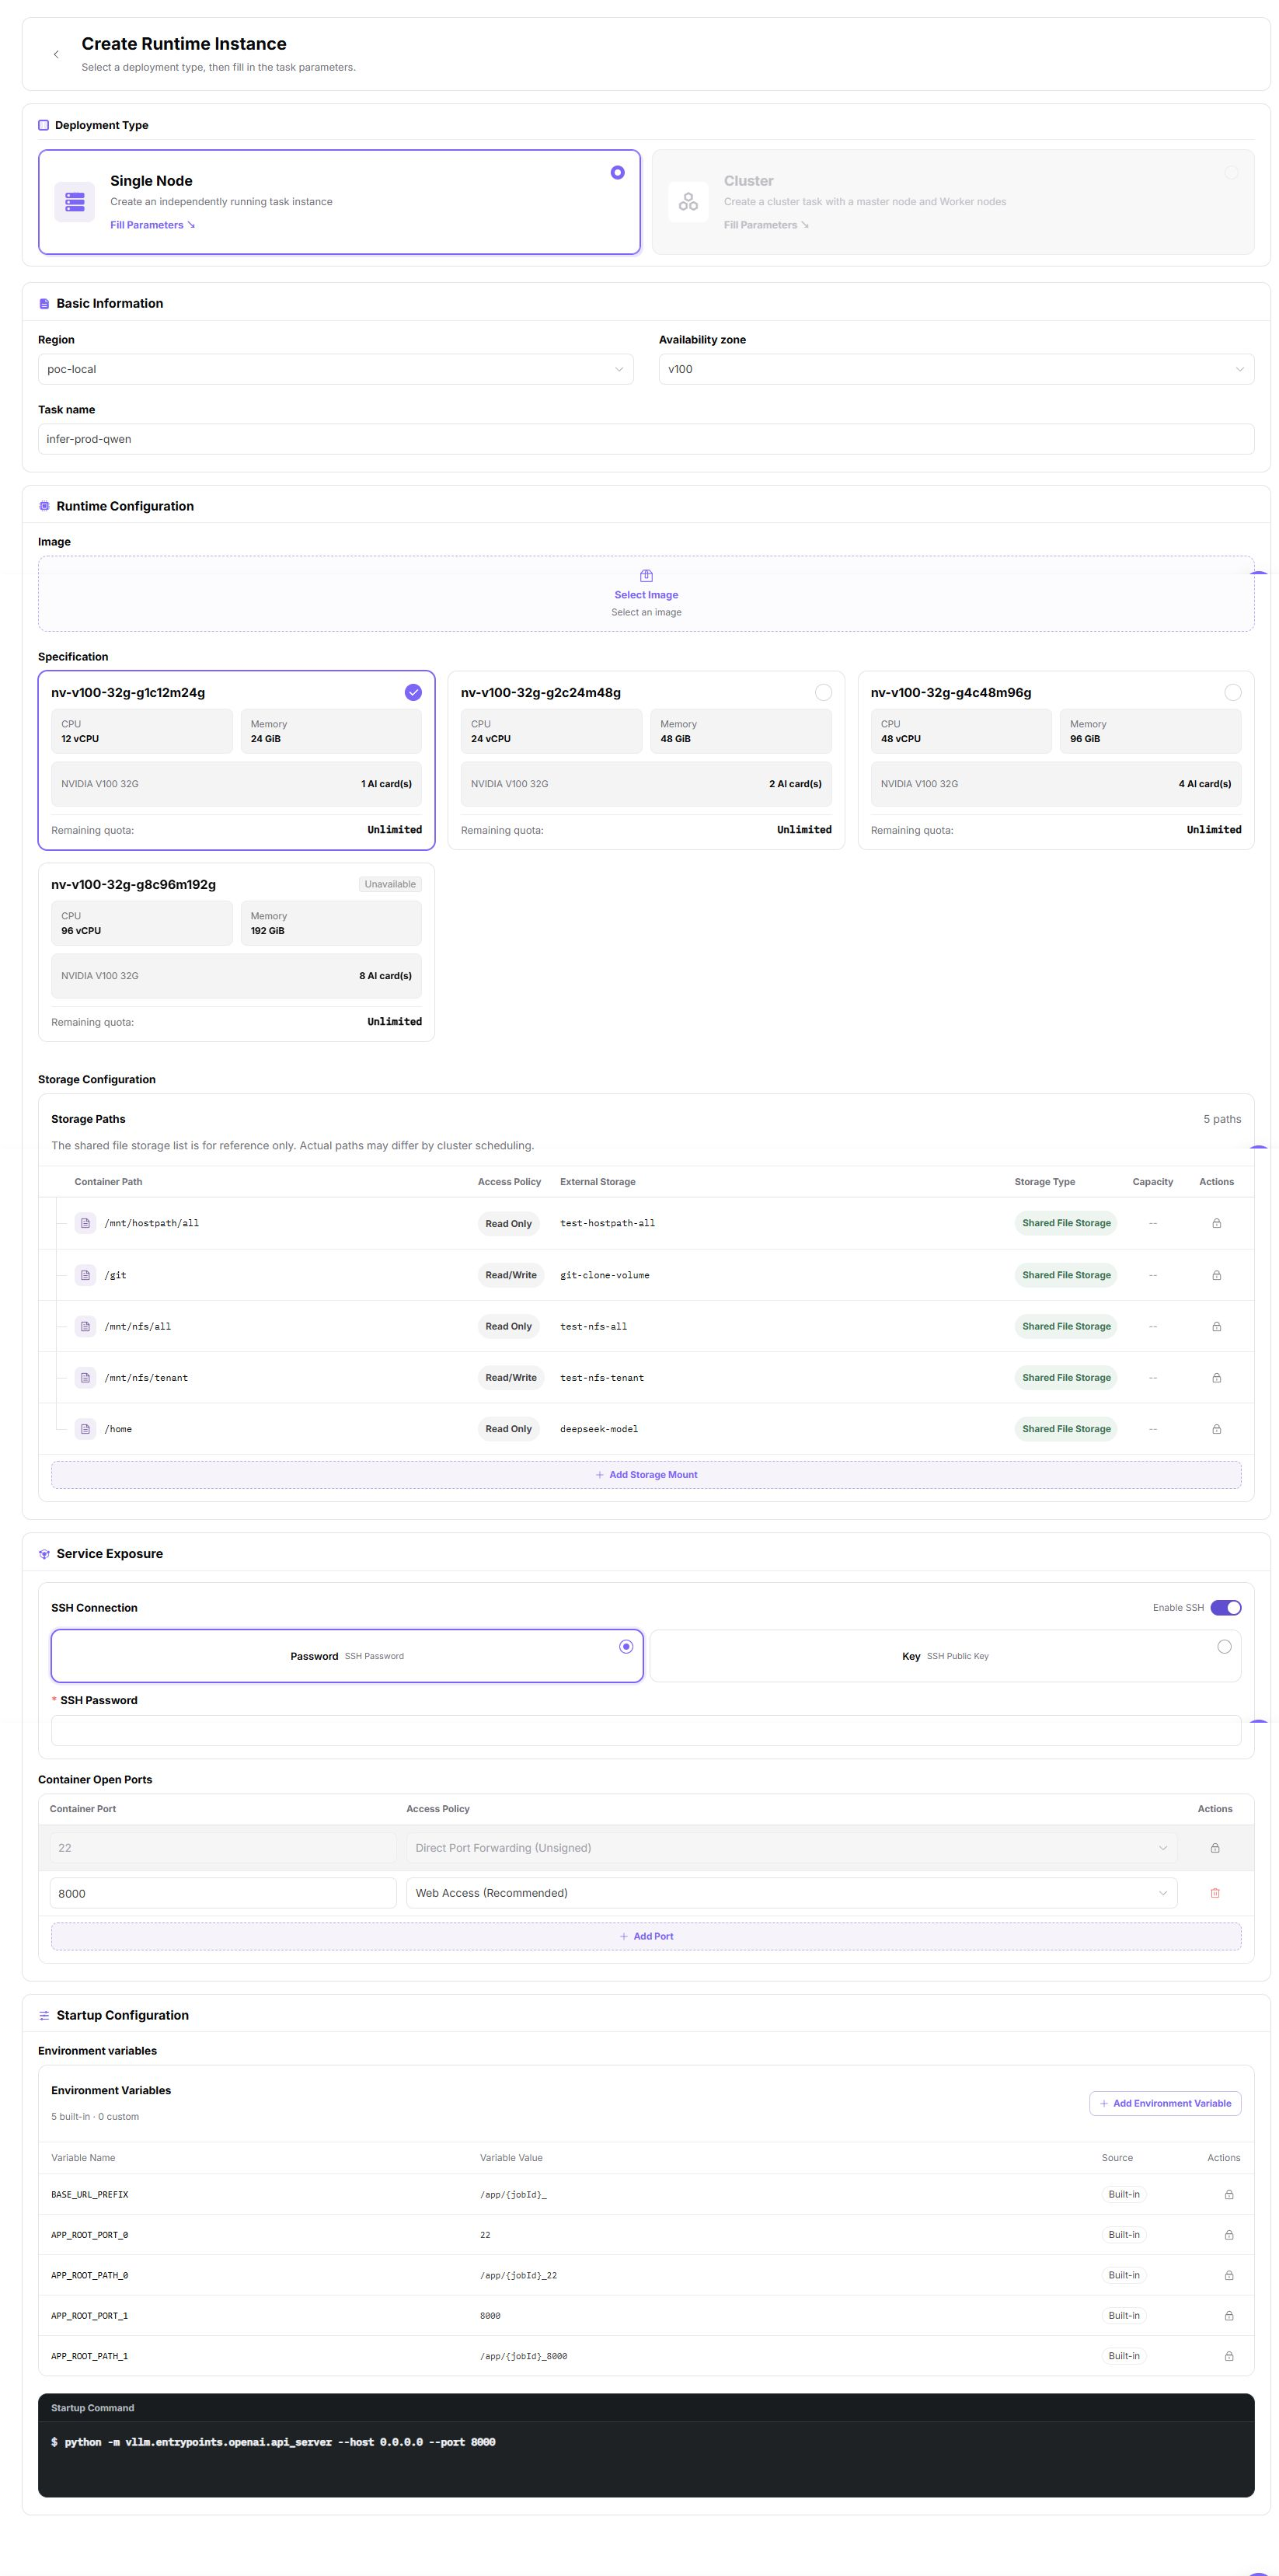Toggle the Enable SSH switch
Image resolution: width=1279 pixels, height=2576 pixels.
(x=1226, y=1608)
